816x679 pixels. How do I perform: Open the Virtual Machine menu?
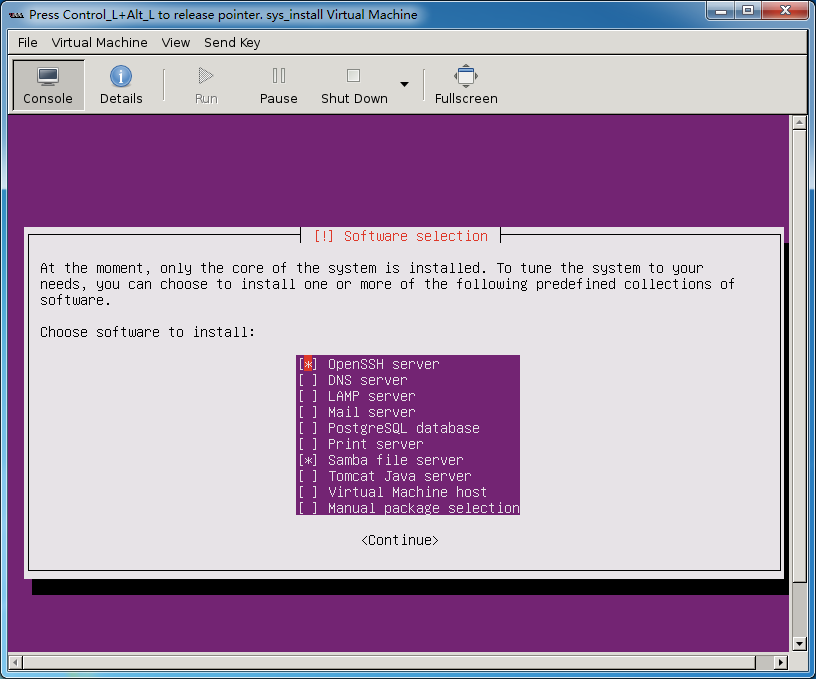[99, 42]
